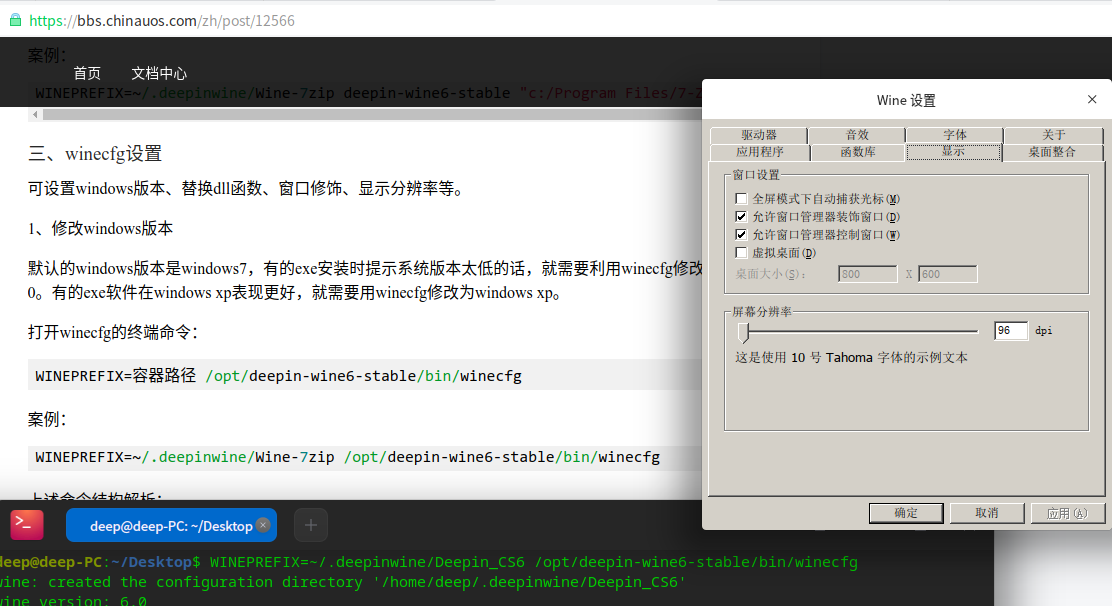Click the Tahoma sample text in Wine dialog
The height and width of the screenshot is (606, 1112).
pos(851,357)
